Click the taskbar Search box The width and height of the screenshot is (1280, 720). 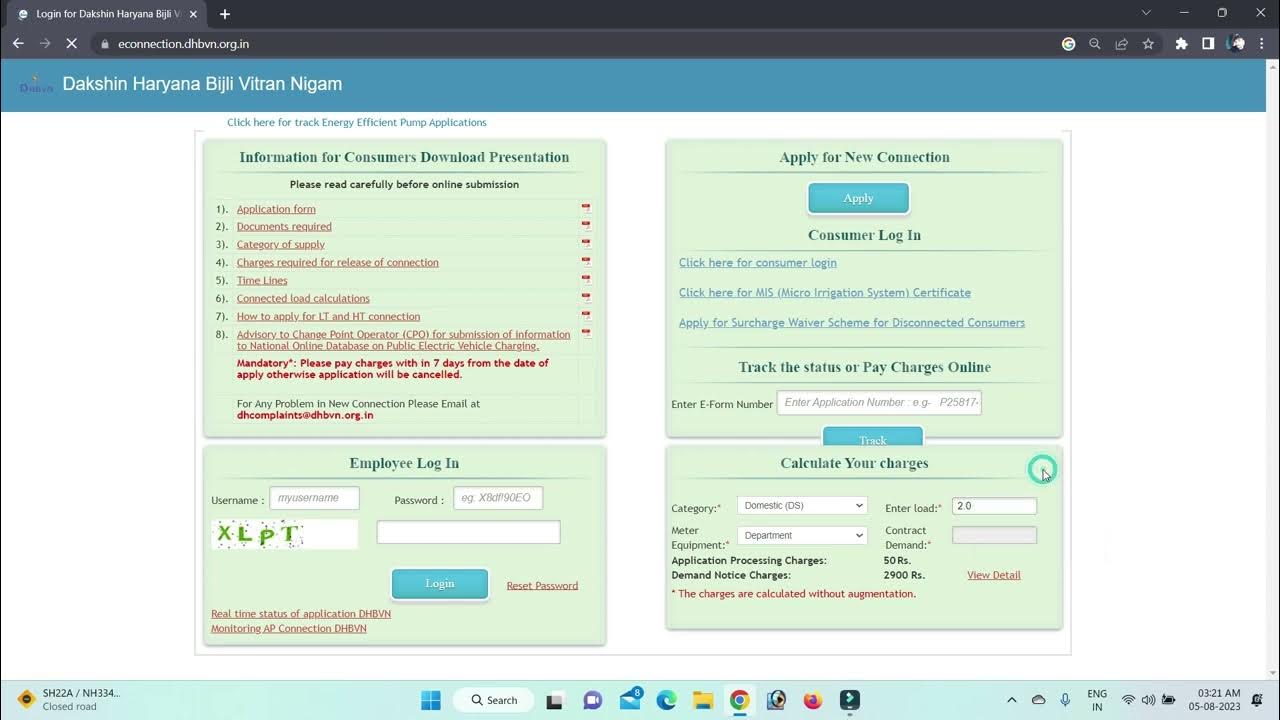495,700
